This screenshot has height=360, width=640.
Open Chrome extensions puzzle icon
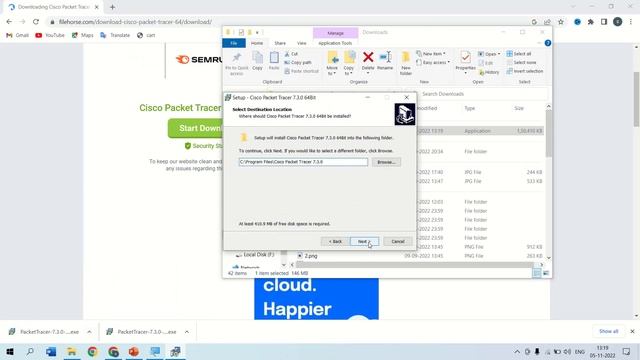pos(591,22)
